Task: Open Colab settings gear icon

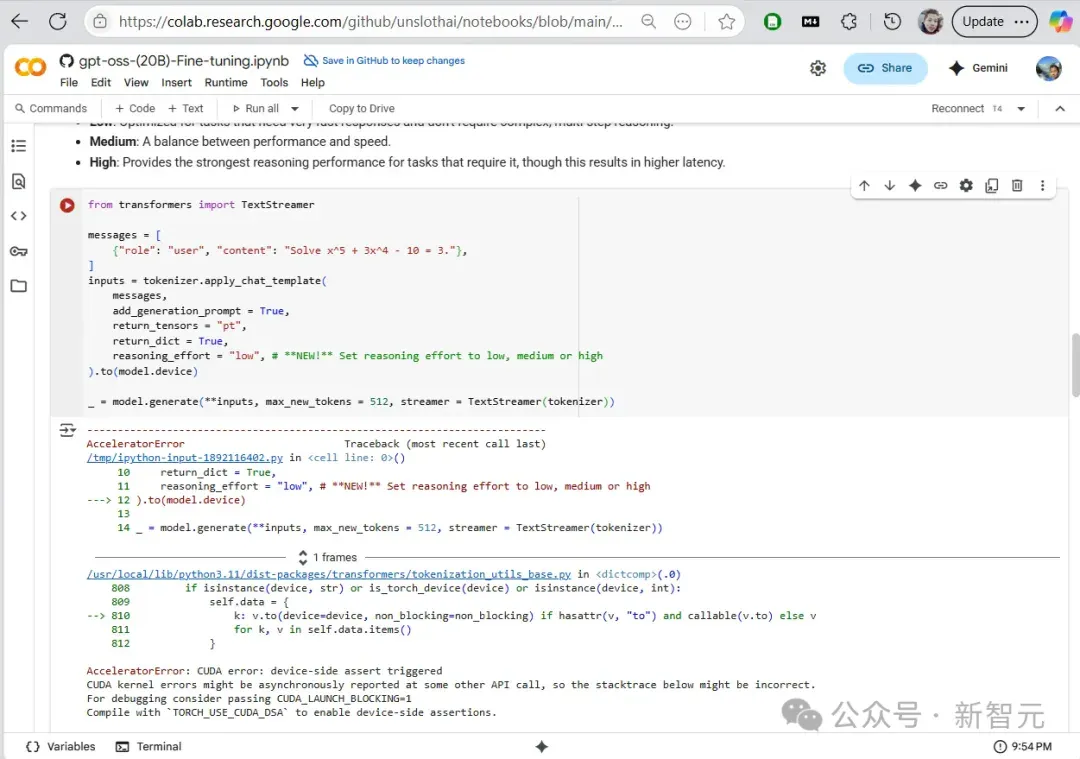Action: click(818, 68)
